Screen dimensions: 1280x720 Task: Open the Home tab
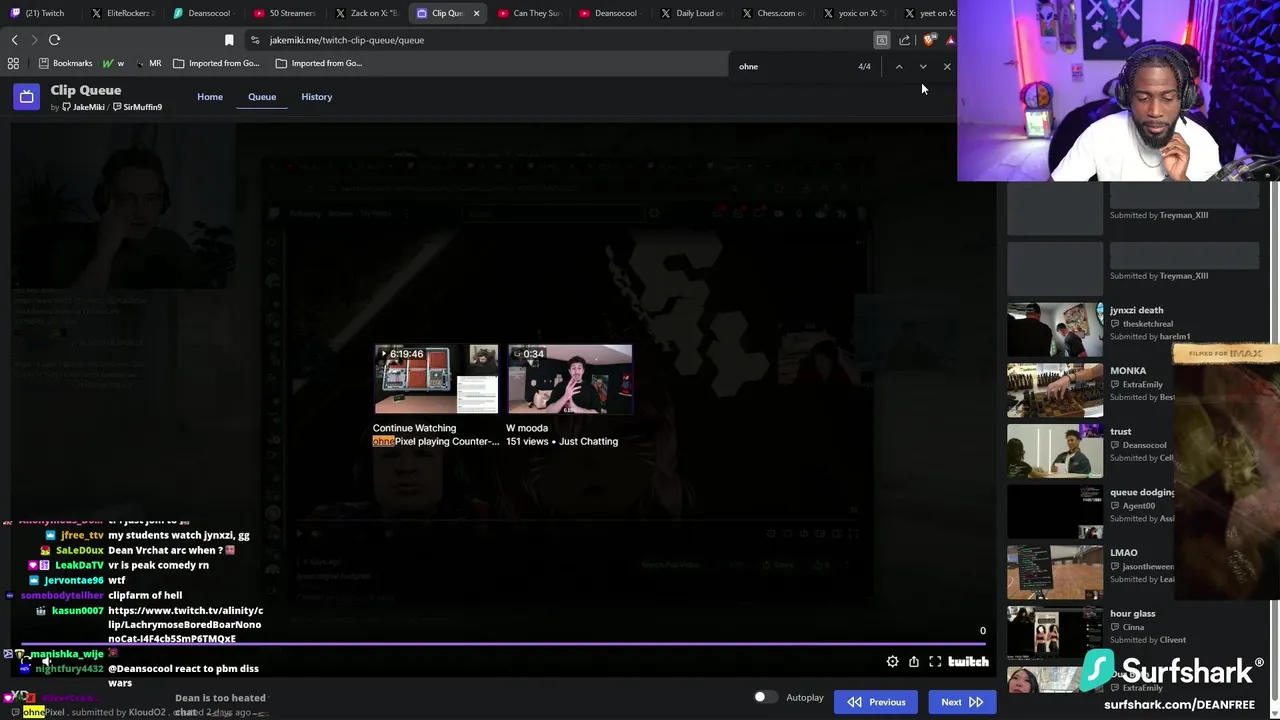click(x=210, y=97)
